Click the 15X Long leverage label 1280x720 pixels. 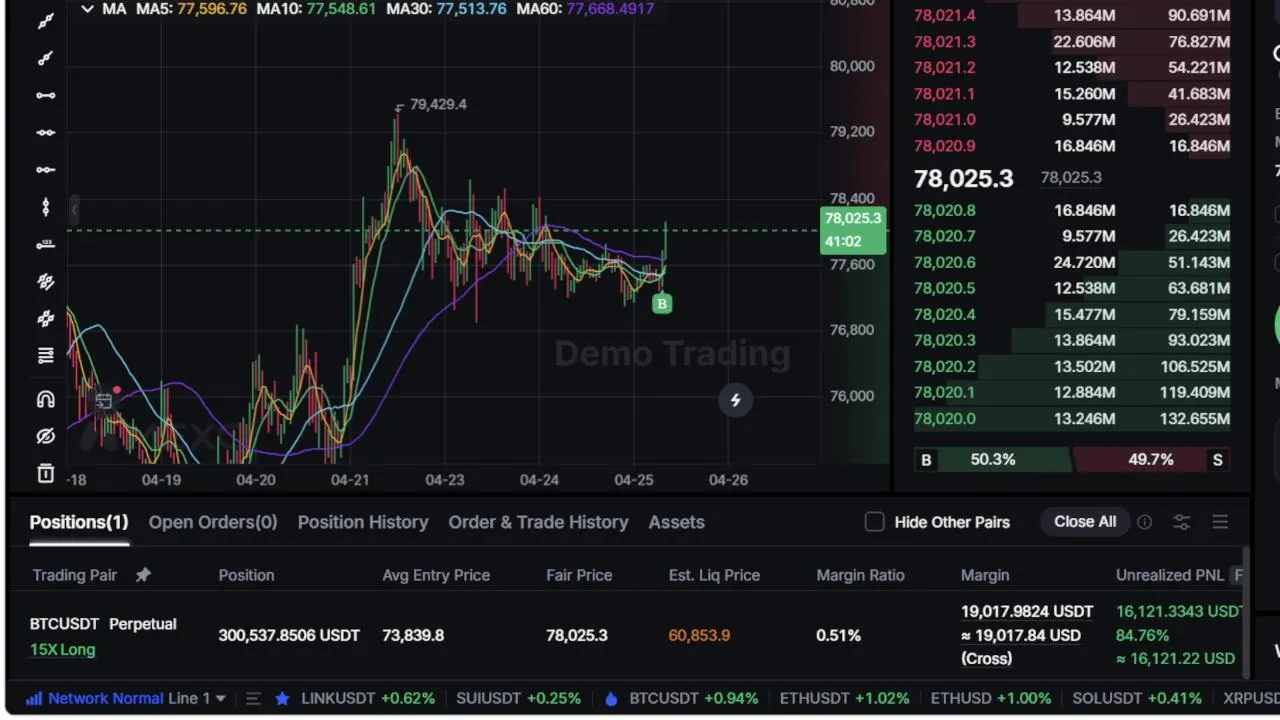pos(62,649)
